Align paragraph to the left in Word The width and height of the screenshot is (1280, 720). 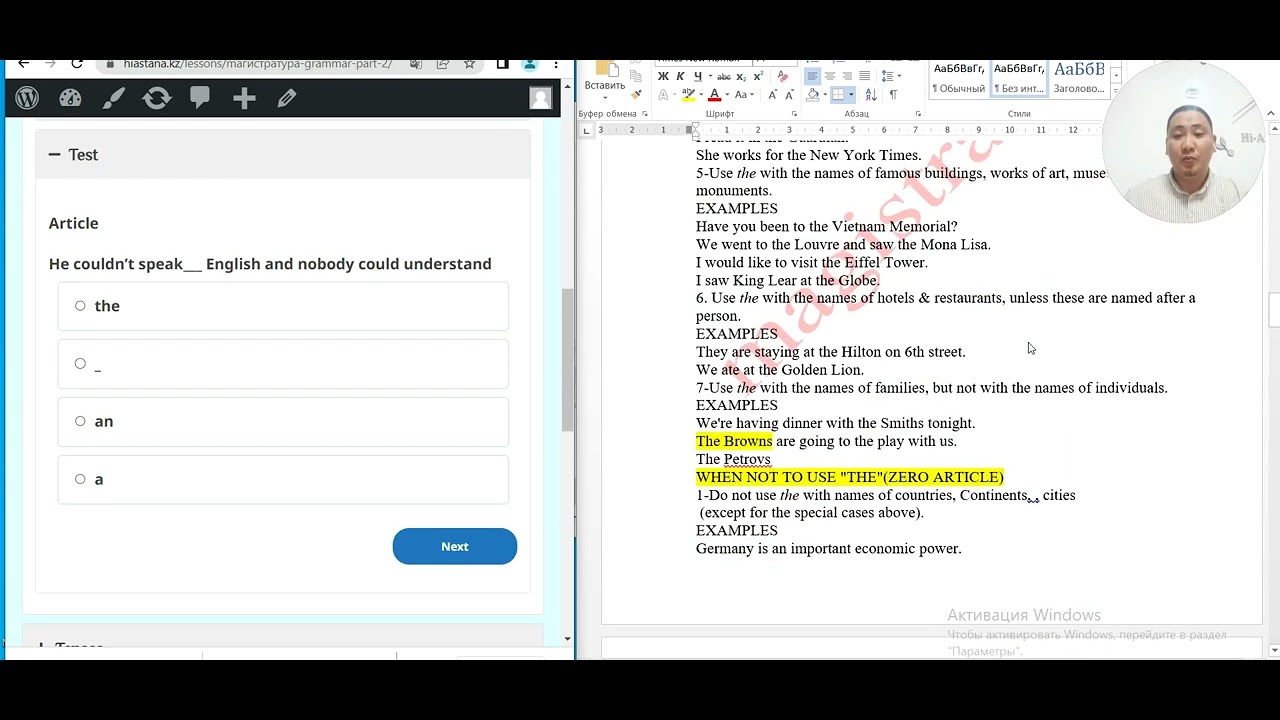pyautogui.click(x=812, y=76)
